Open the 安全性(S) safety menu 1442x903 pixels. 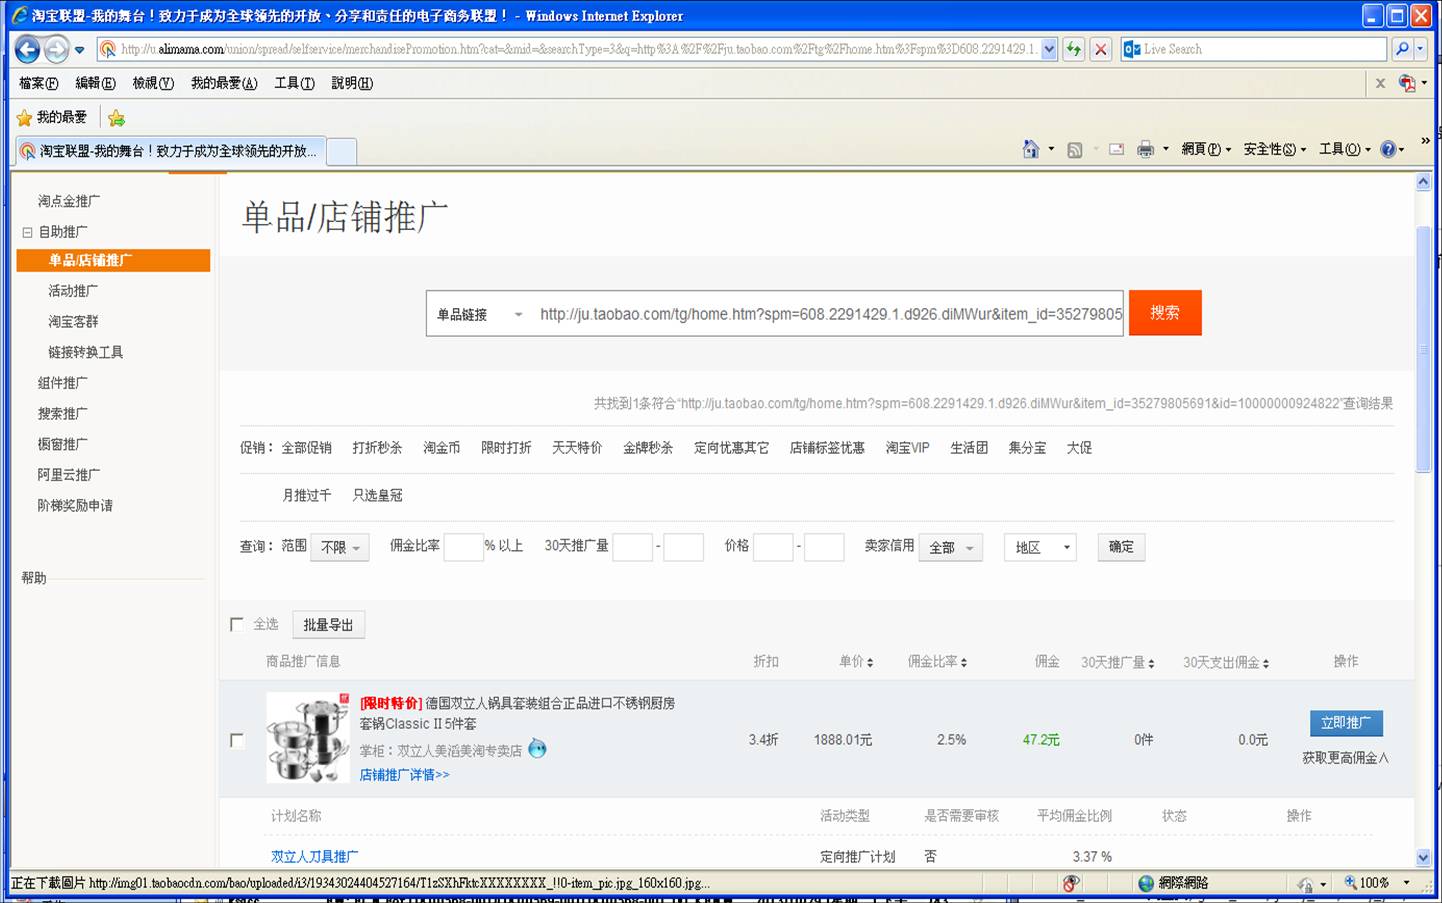click(1275, 149)
